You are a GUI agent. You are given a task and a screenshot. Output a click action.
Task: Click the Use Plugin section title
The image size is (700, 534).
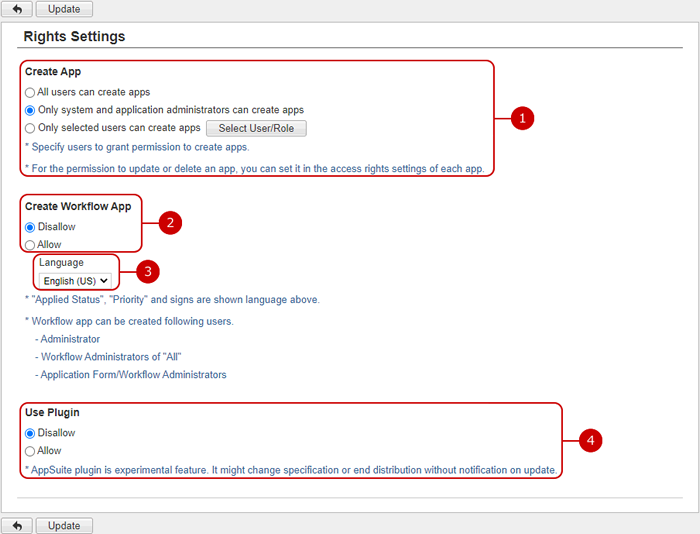[52, 412]
